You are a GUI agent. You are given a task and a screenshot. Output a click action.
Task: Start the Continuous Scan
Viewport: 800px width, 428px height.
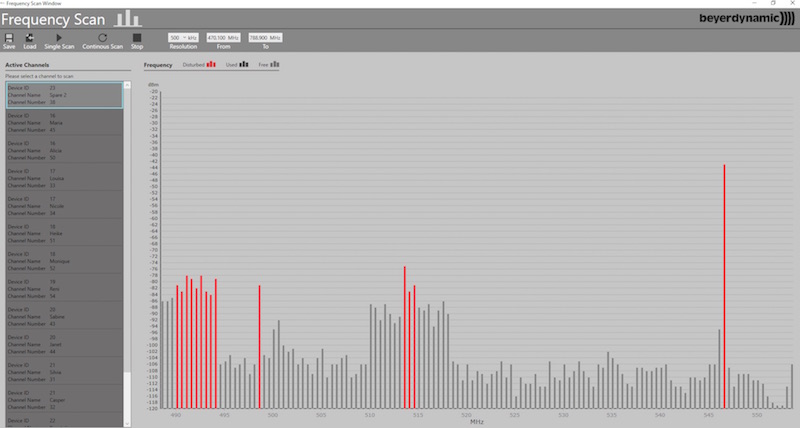pyautogui.click(x=103, y=37)
